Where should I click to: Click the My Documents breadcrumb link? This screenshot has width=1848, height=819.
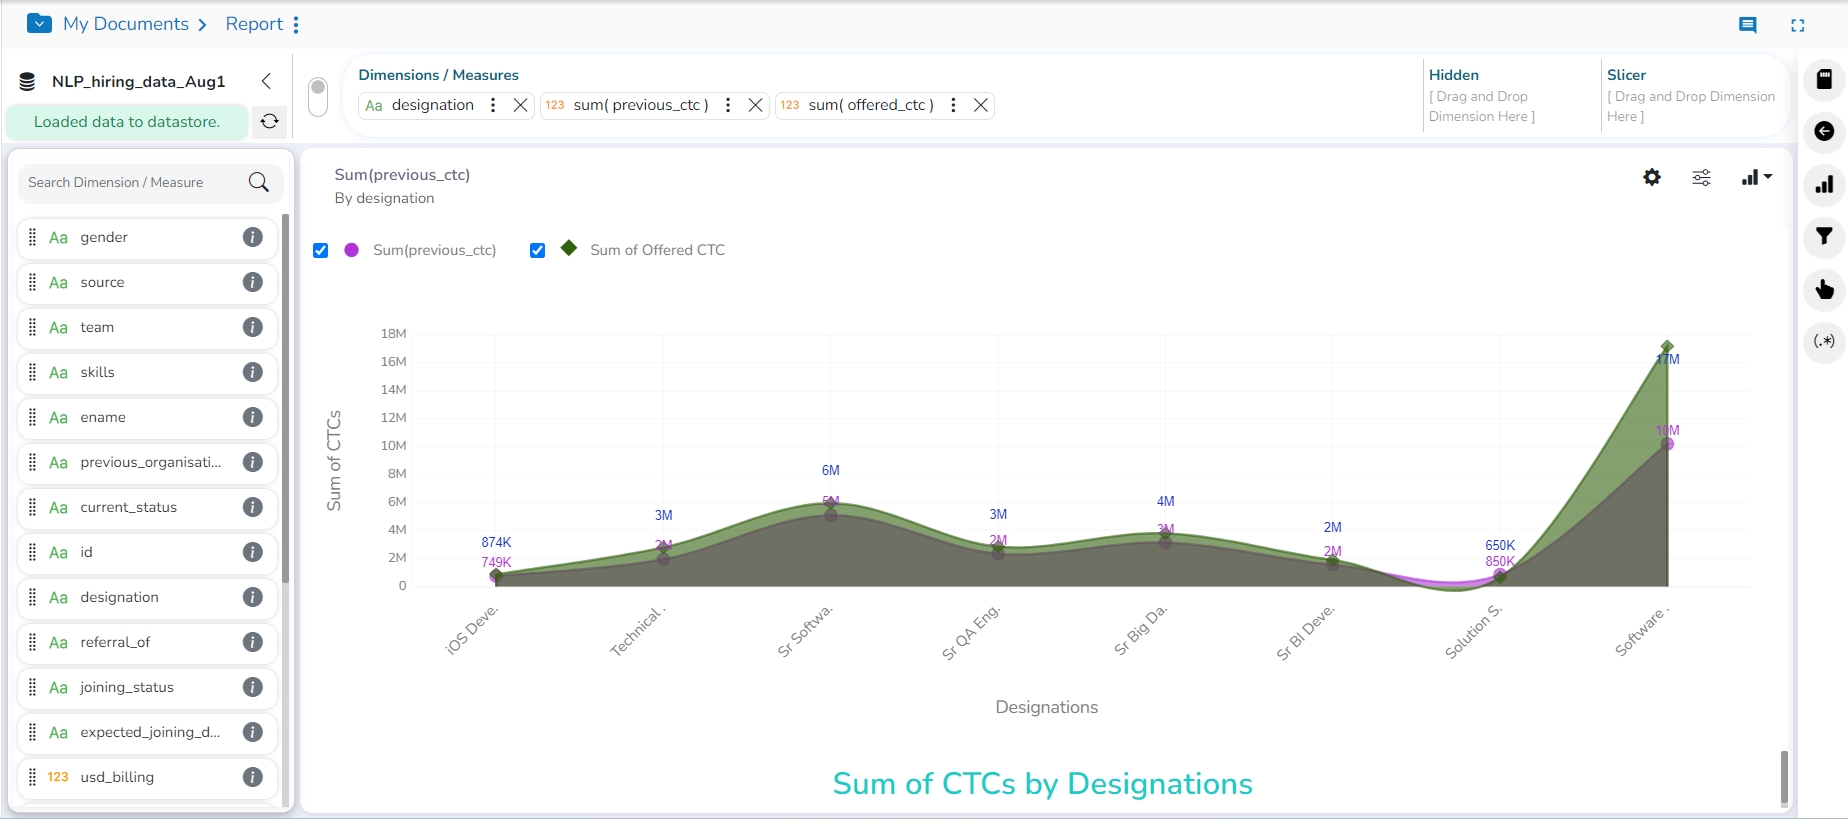126,24
